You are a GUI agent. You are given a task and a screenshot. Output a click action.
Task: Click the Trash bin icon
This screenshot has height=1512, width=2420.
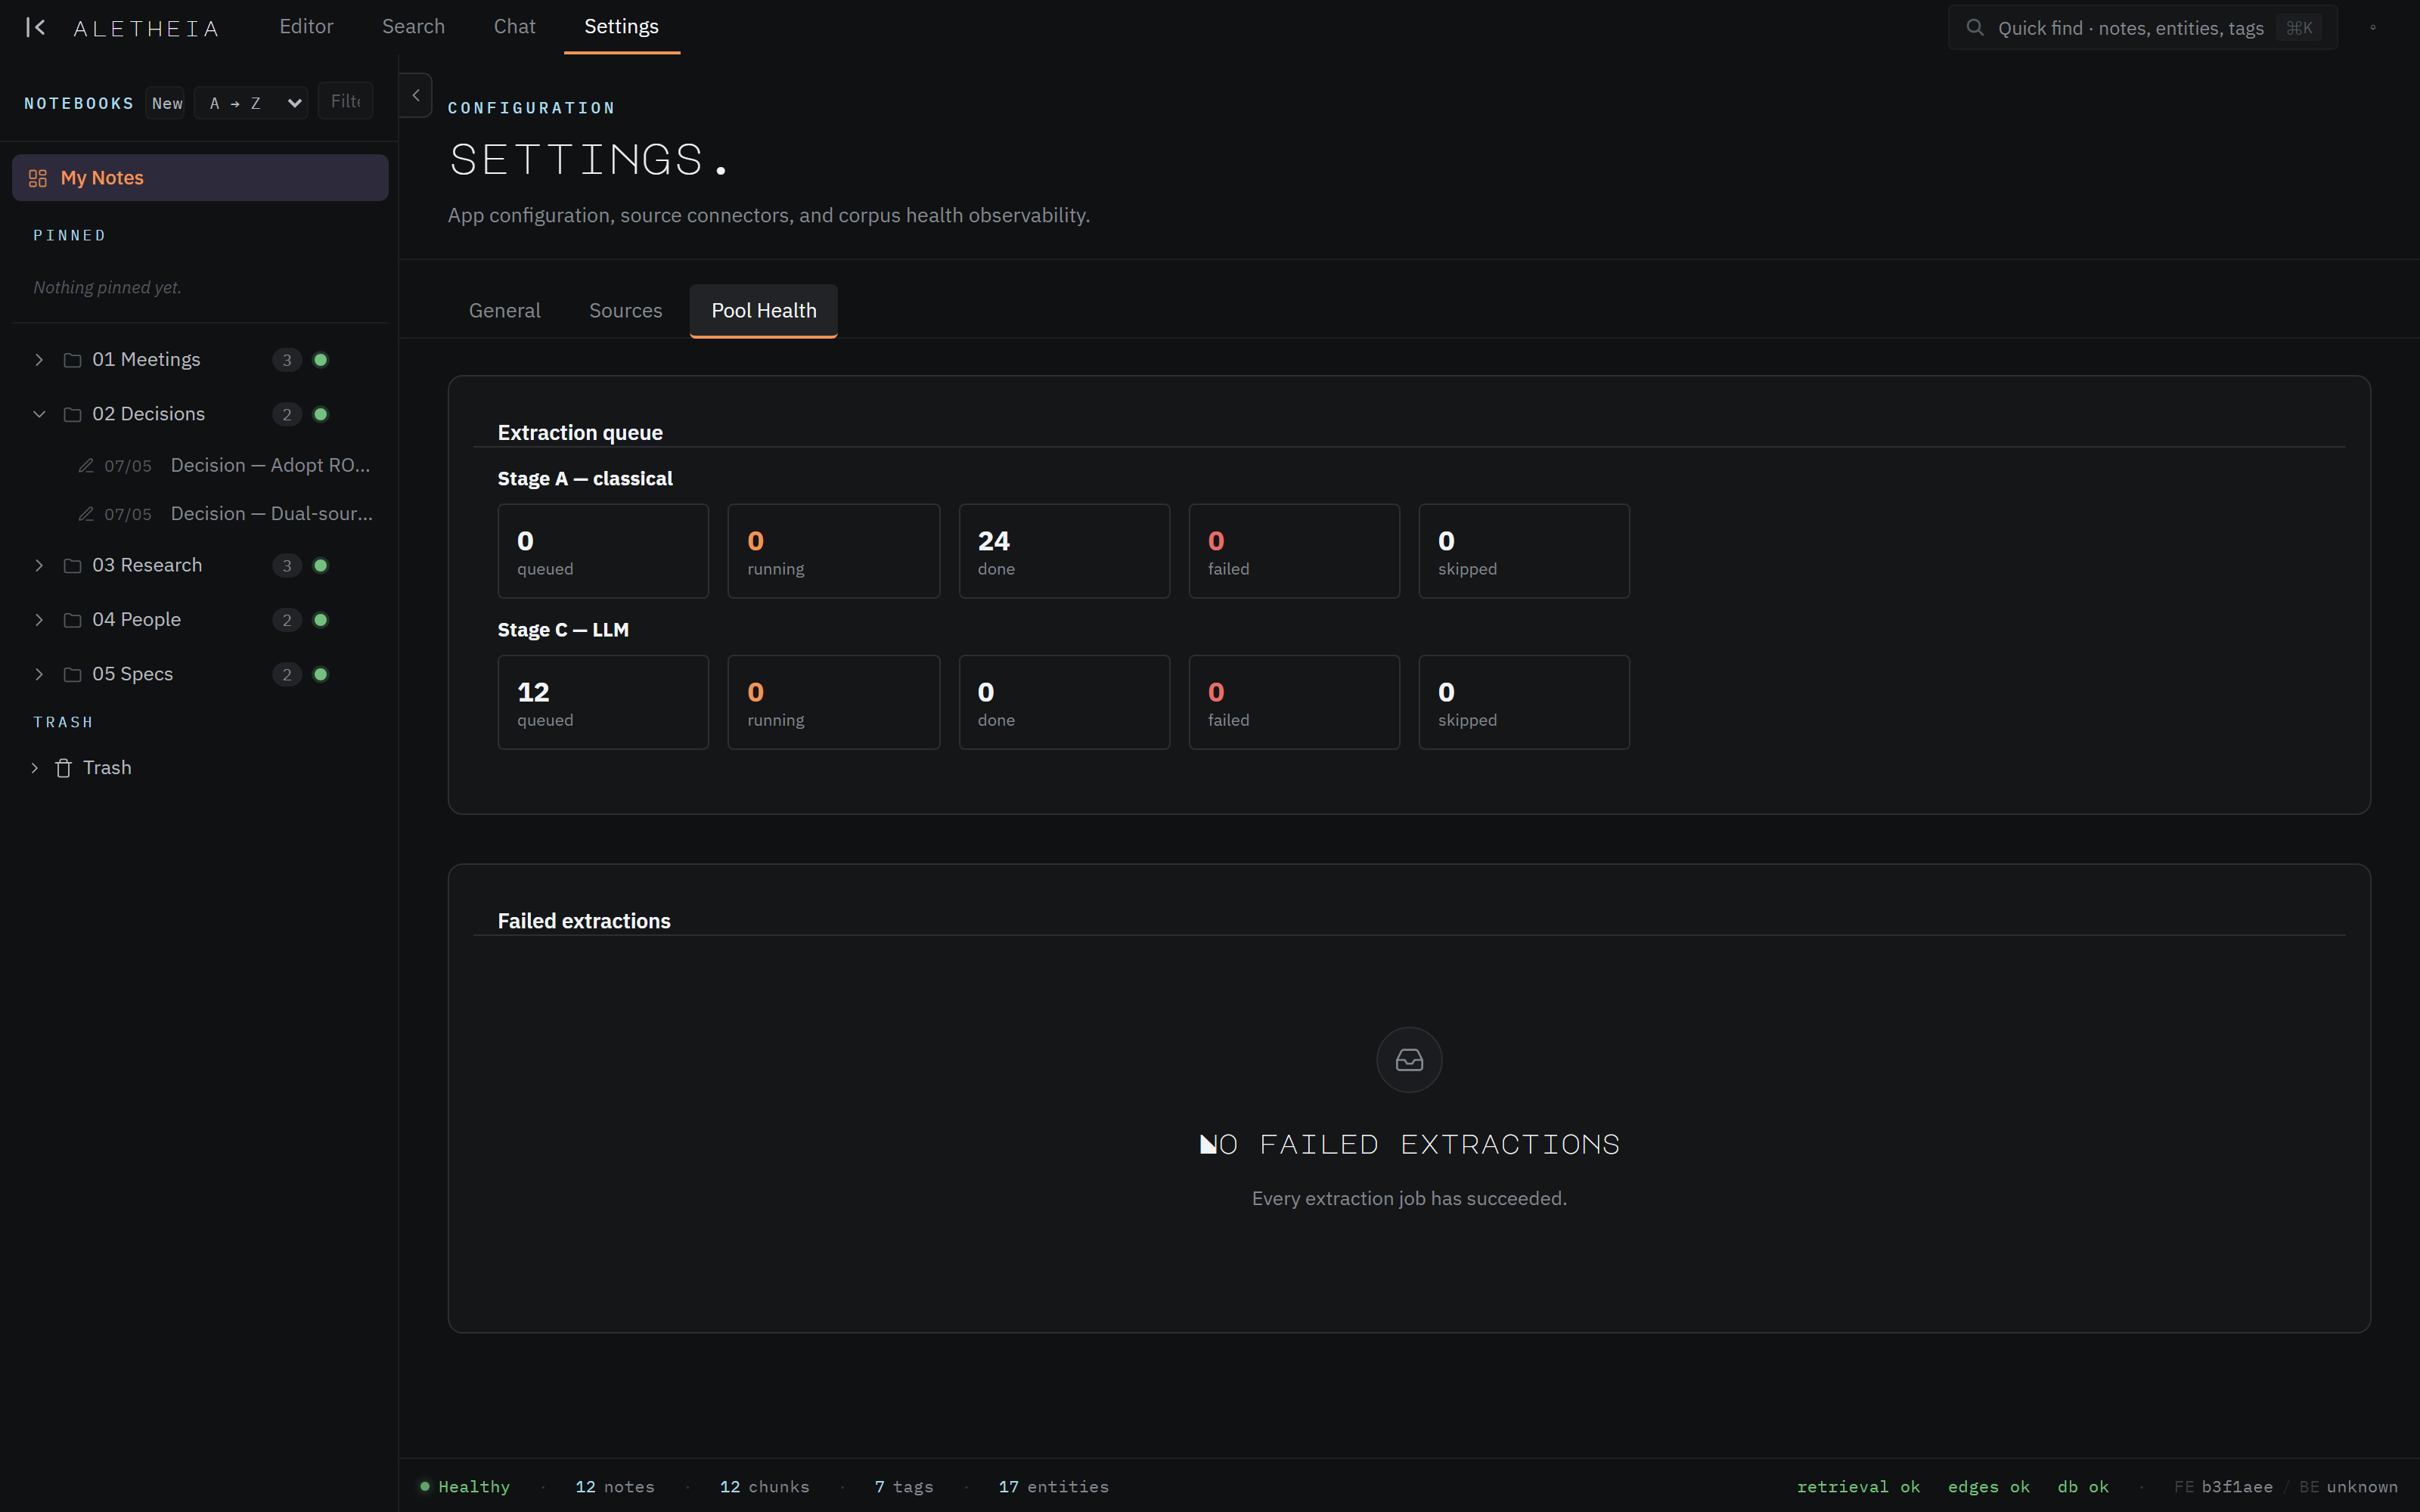63,768
